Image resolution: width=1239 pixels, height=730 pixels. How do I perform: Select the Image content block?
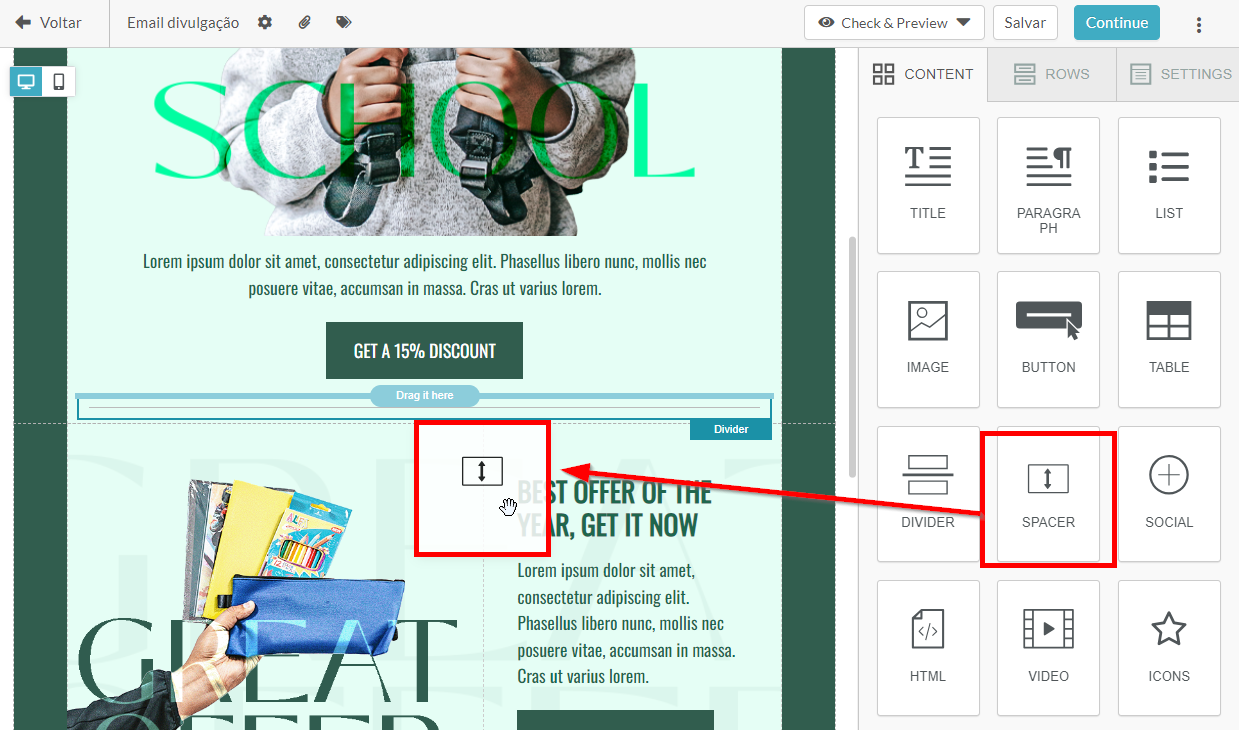coord(928,339)
